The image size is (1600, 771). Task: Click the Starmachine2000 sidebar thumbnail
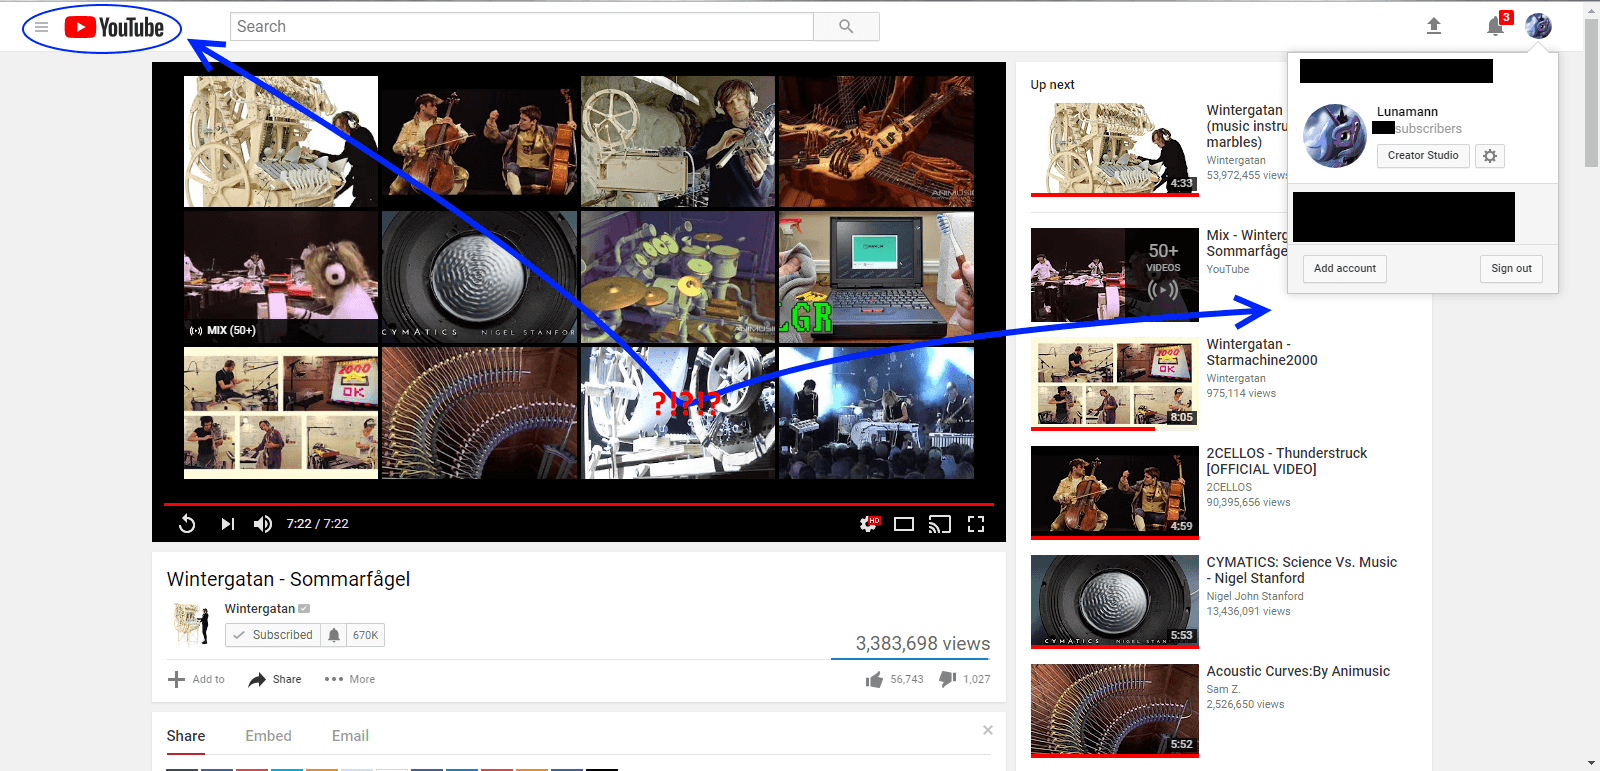[x=1115, y=382]
